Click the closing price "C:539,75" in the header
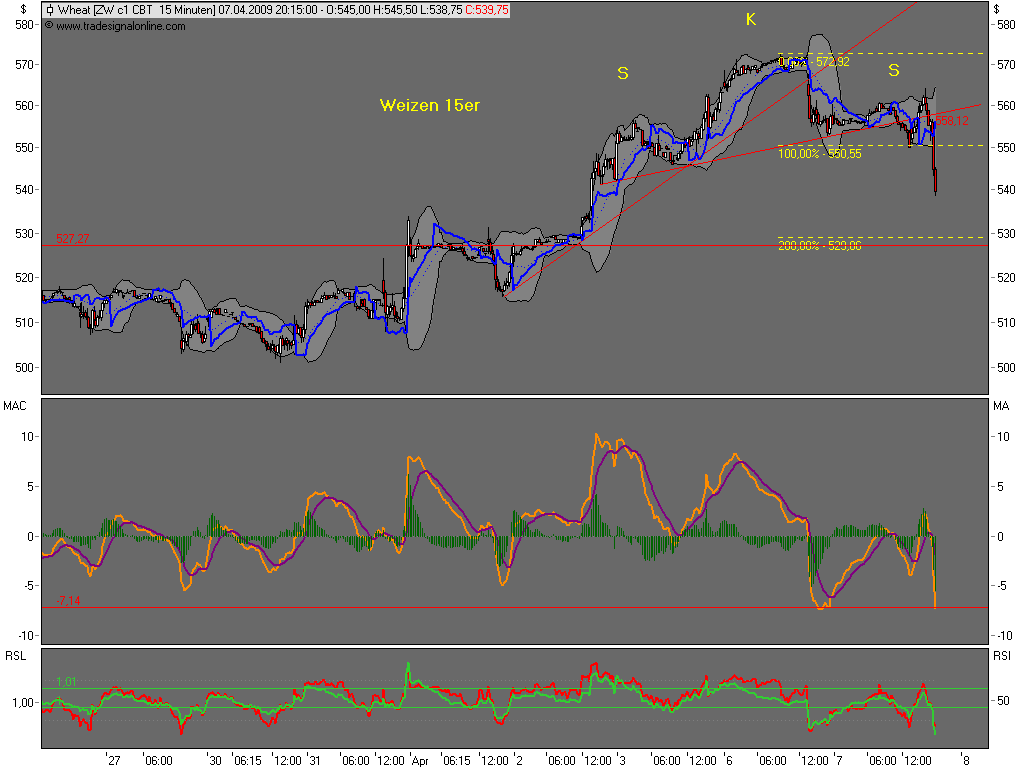The image size is (1024, 768). click(487, 10)
